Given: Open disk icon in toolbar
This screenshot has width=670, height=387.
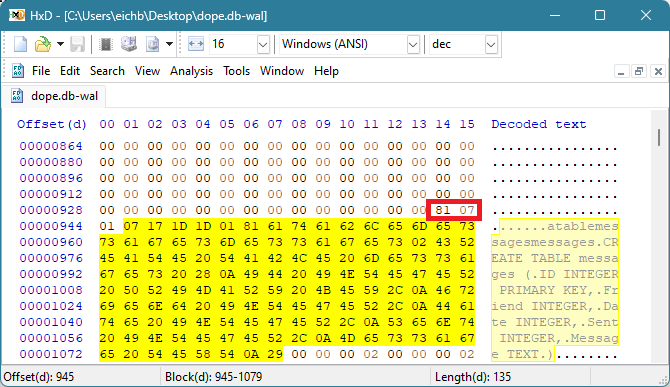Looking at the screenshot, I should pos(129,44).
